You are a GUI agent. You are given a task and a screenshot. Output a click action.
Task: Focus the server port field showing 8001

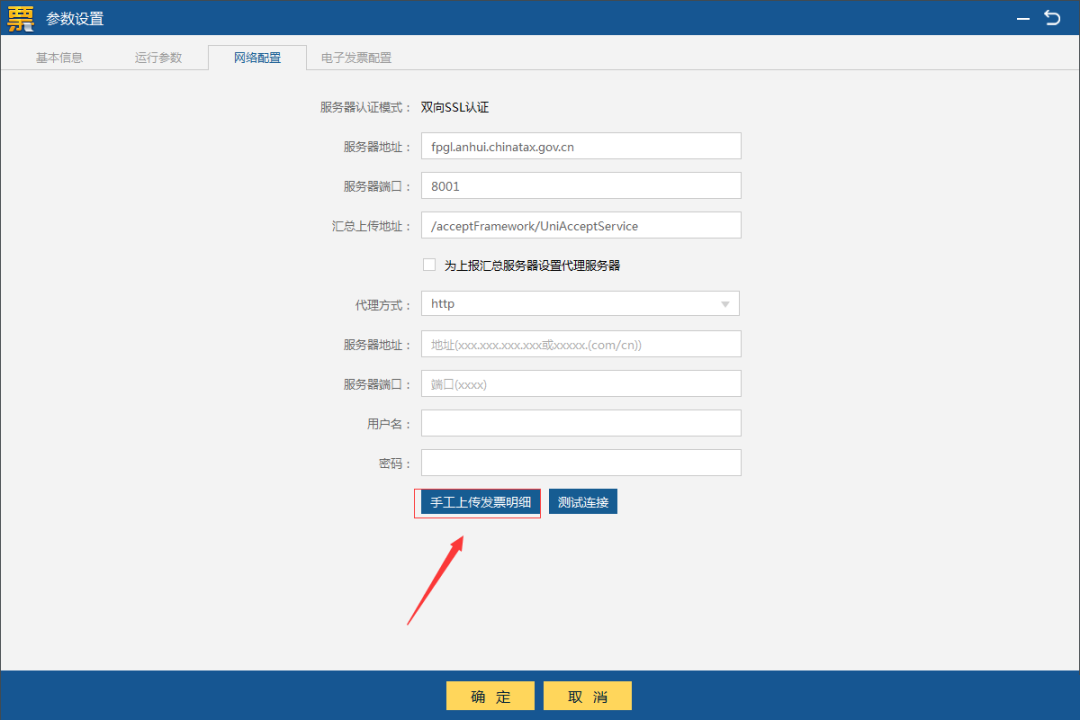click(580, 186)
